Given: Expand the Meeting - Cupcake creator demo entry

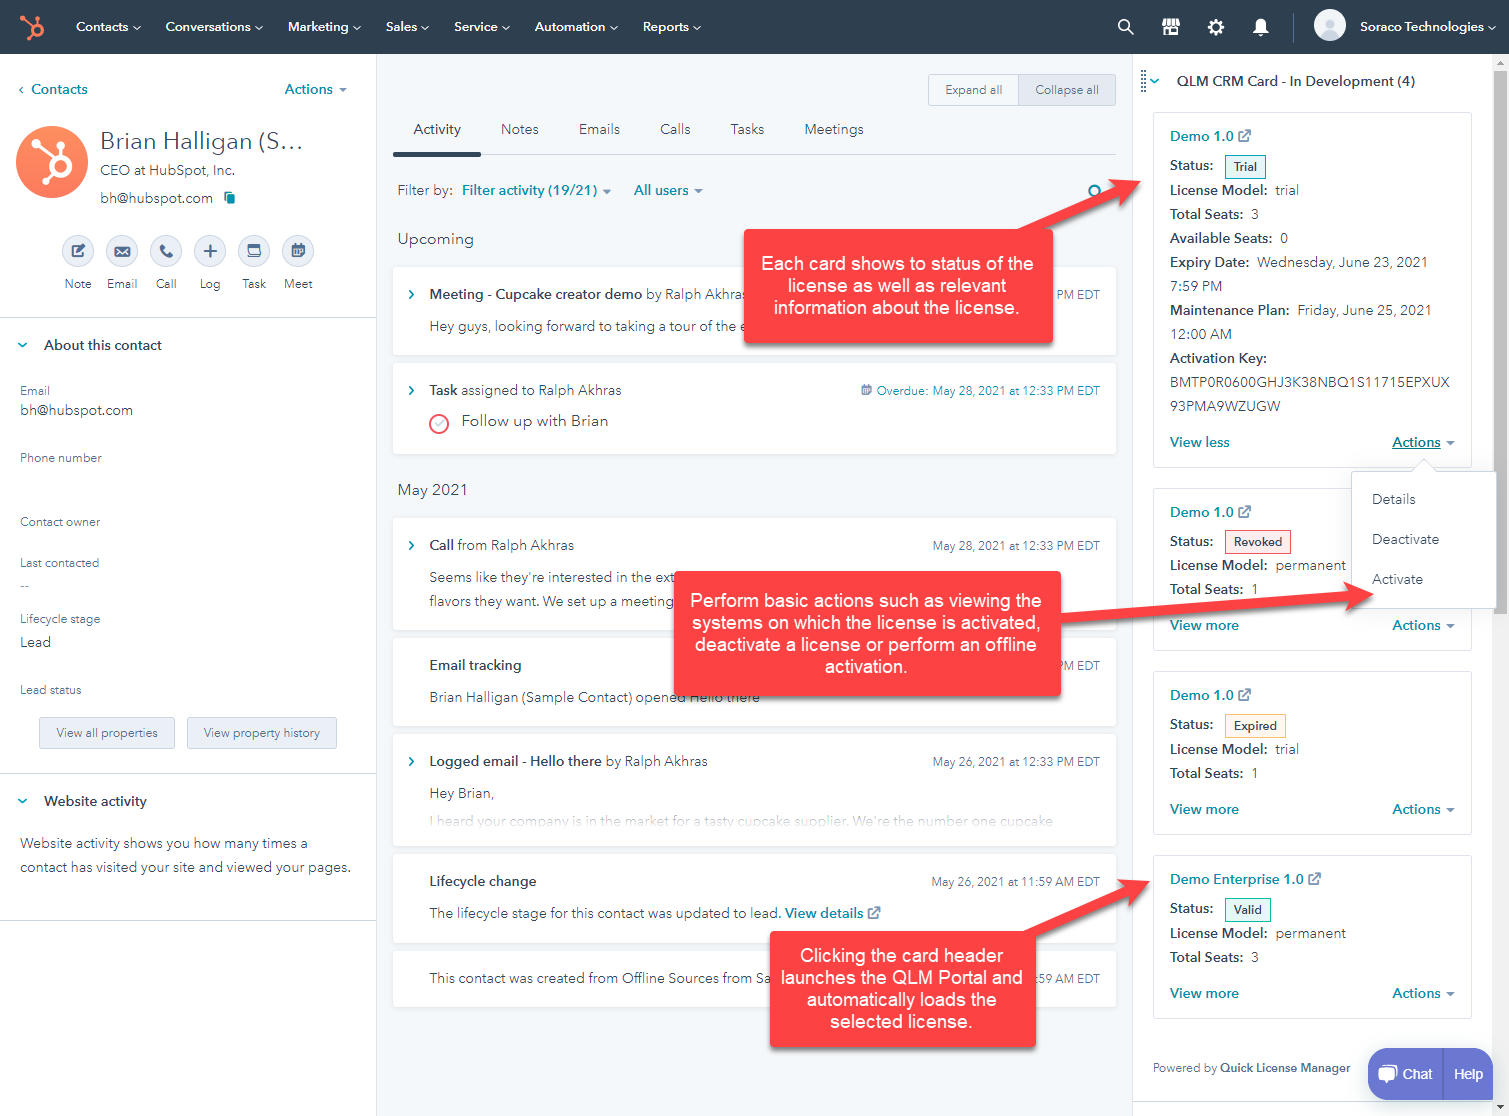Looking at the screenshot, I should pyautogui.click(x=411, y=294).
